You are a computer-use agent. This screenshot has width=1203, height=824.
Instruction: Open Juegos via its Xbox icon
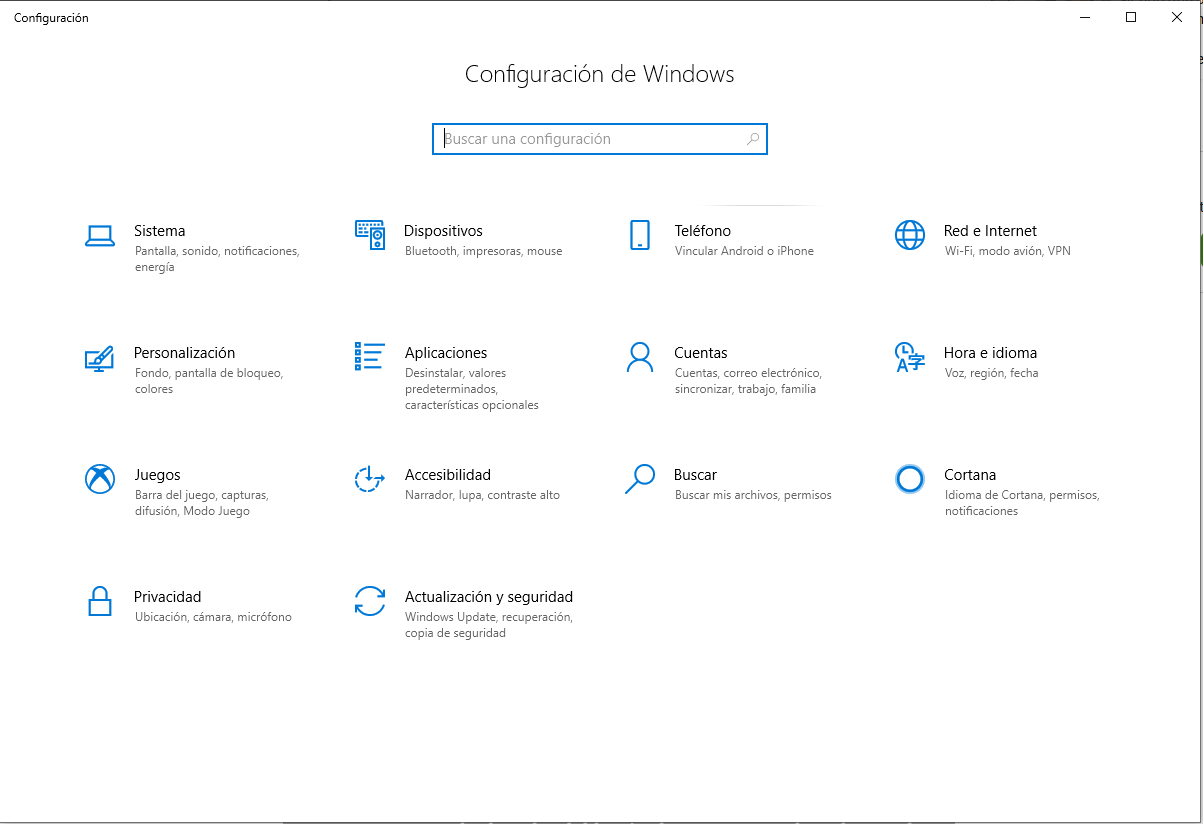100,479
